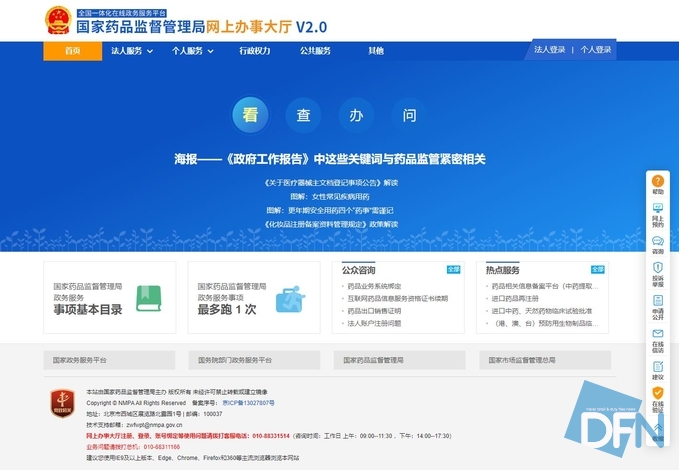Open the 行政权力 menu item
The image size is (679, 470).
(255, 51)
